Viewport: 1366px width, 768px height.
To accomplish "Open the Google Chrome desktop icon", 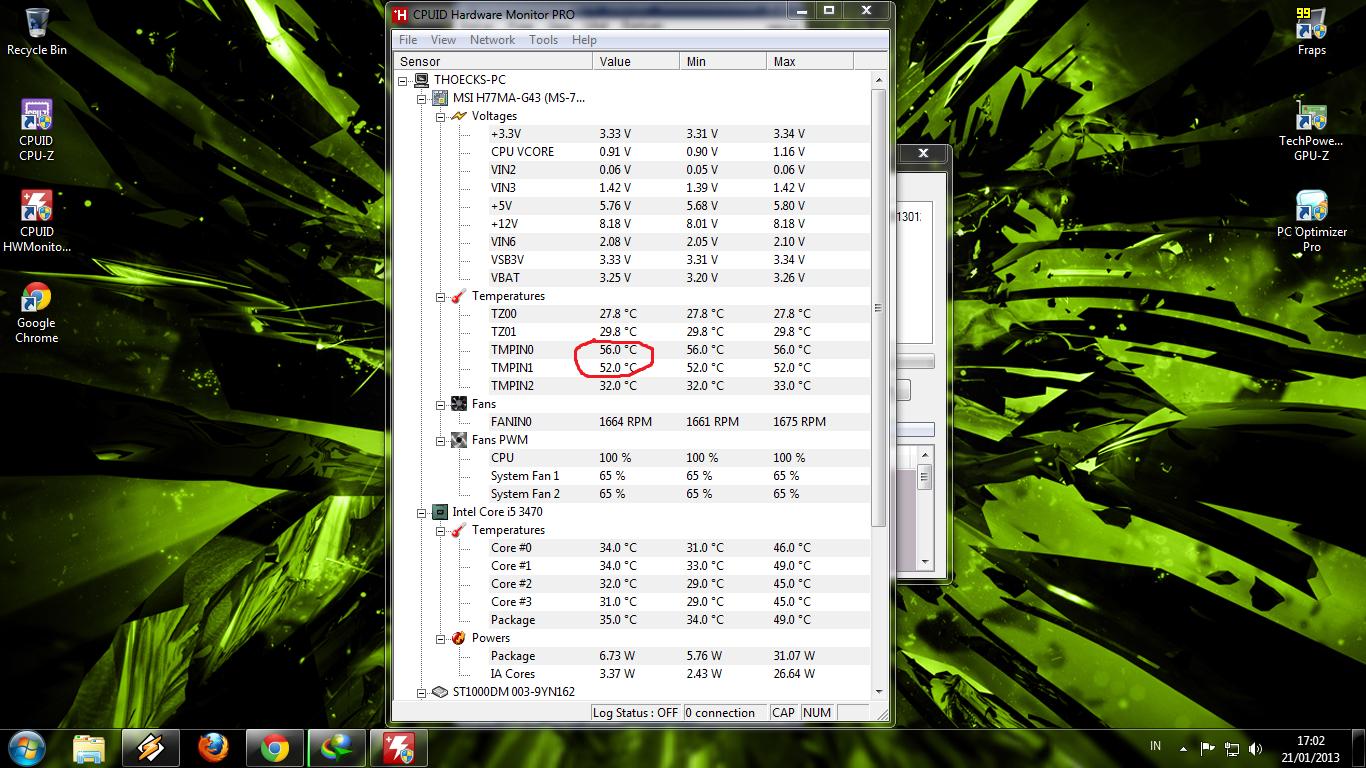I will coord(37,313).
